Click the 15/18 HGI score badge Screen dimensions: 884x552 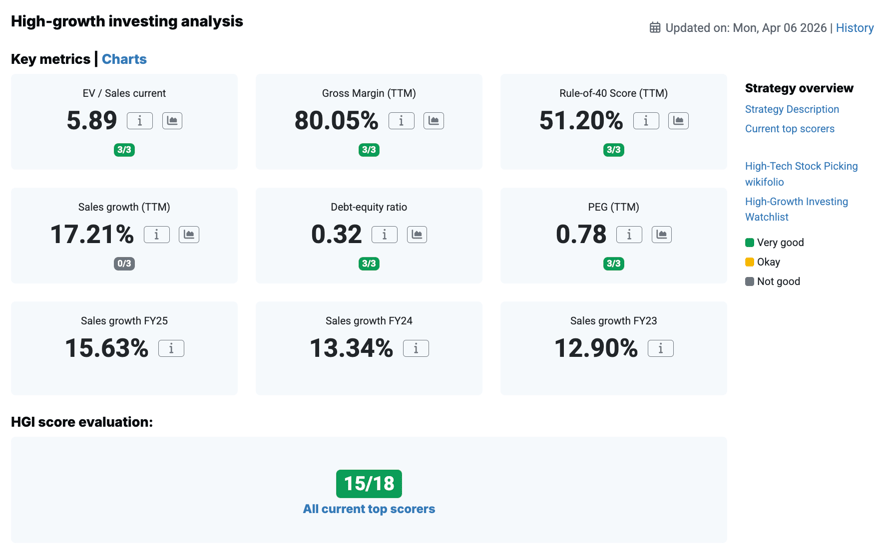tap(368, 484)
